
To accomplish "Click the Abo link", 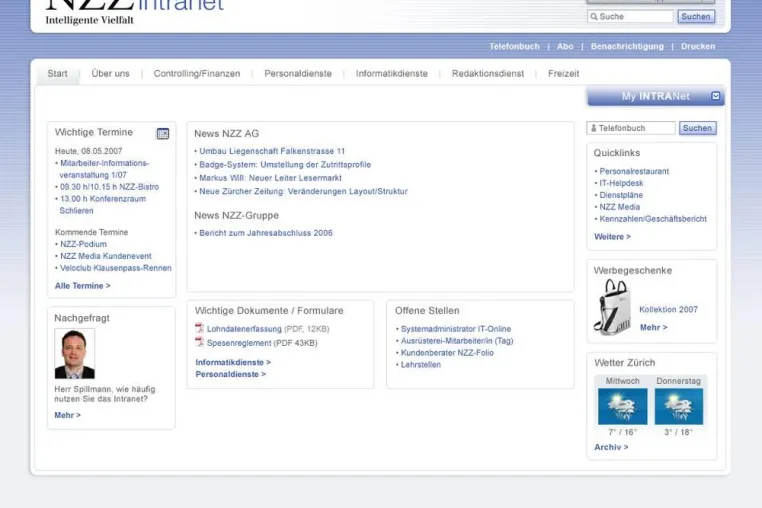I will click(565, 46).
